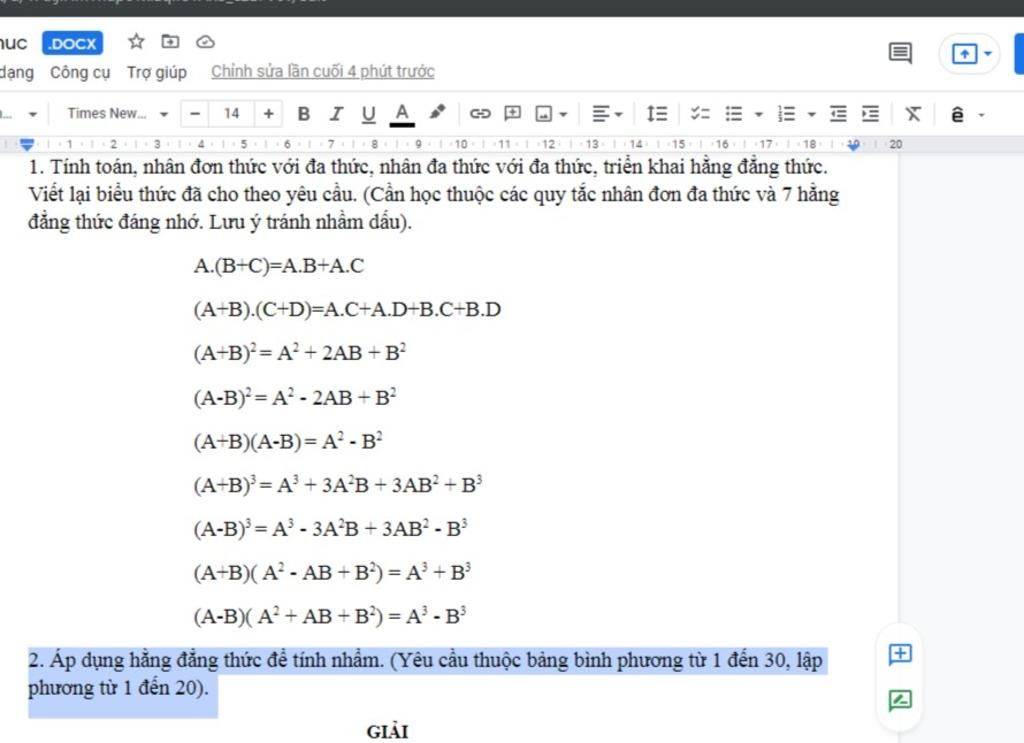The width and height of the screenshot is (1024, 743).
Task: Click the formula (A-B)³ = A³ - 3A²B + 3AB² - B³
Action: [x=330, y=528]
